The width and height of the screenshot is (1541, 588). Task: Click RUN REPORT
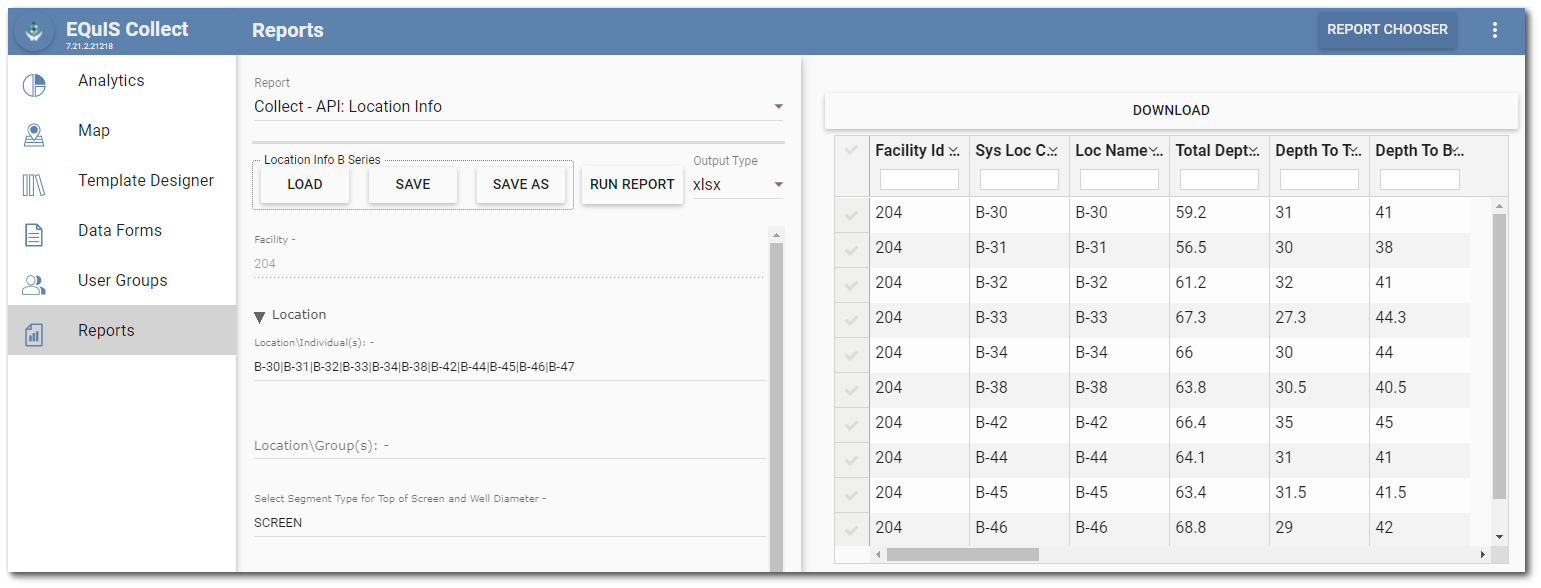(632, 184)
